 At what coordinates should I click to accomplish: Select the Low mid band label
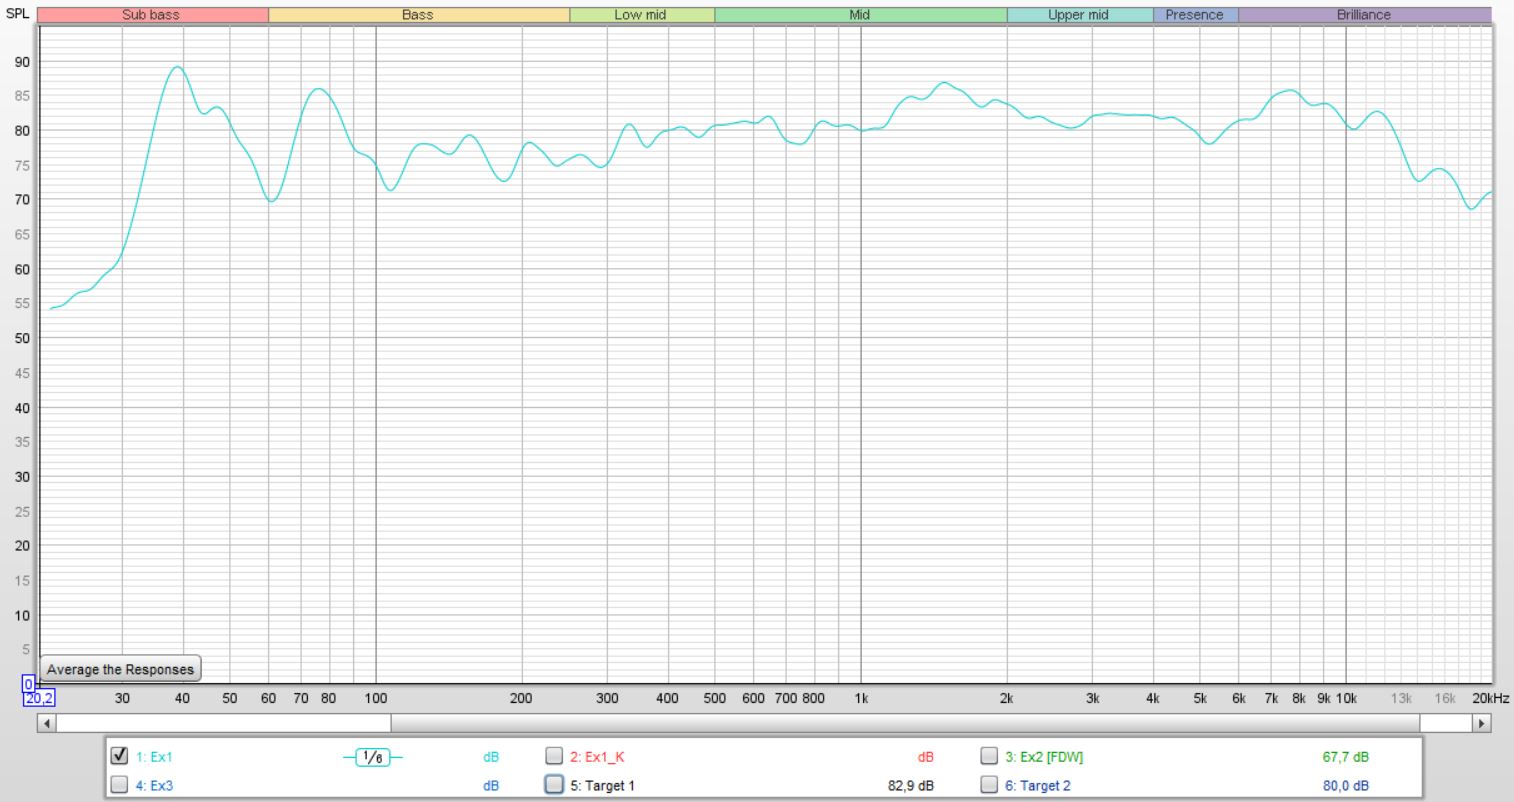pyautogui.click(x=642, y=15)
